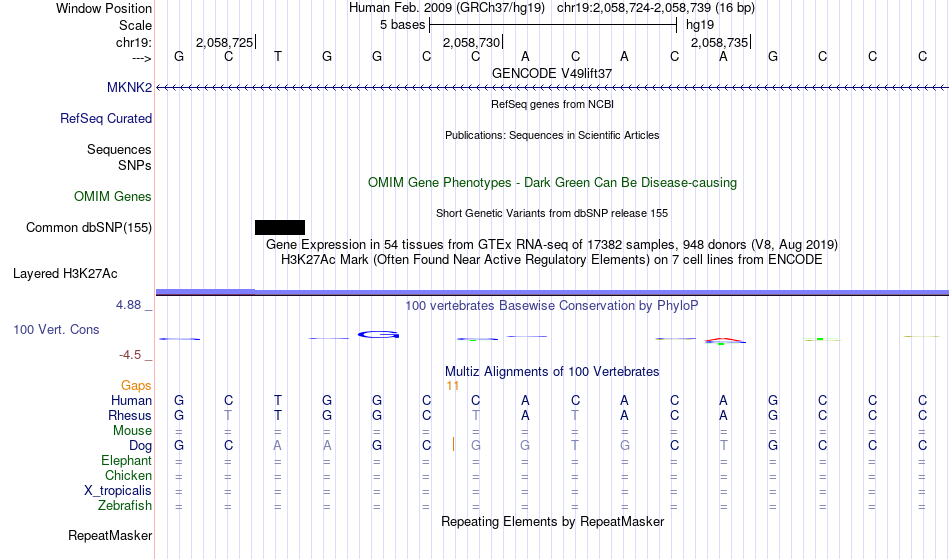This screenshot has width=950, height=559.
Task: Click the black dbSNP variant block
Action: (x=280, y=227)
